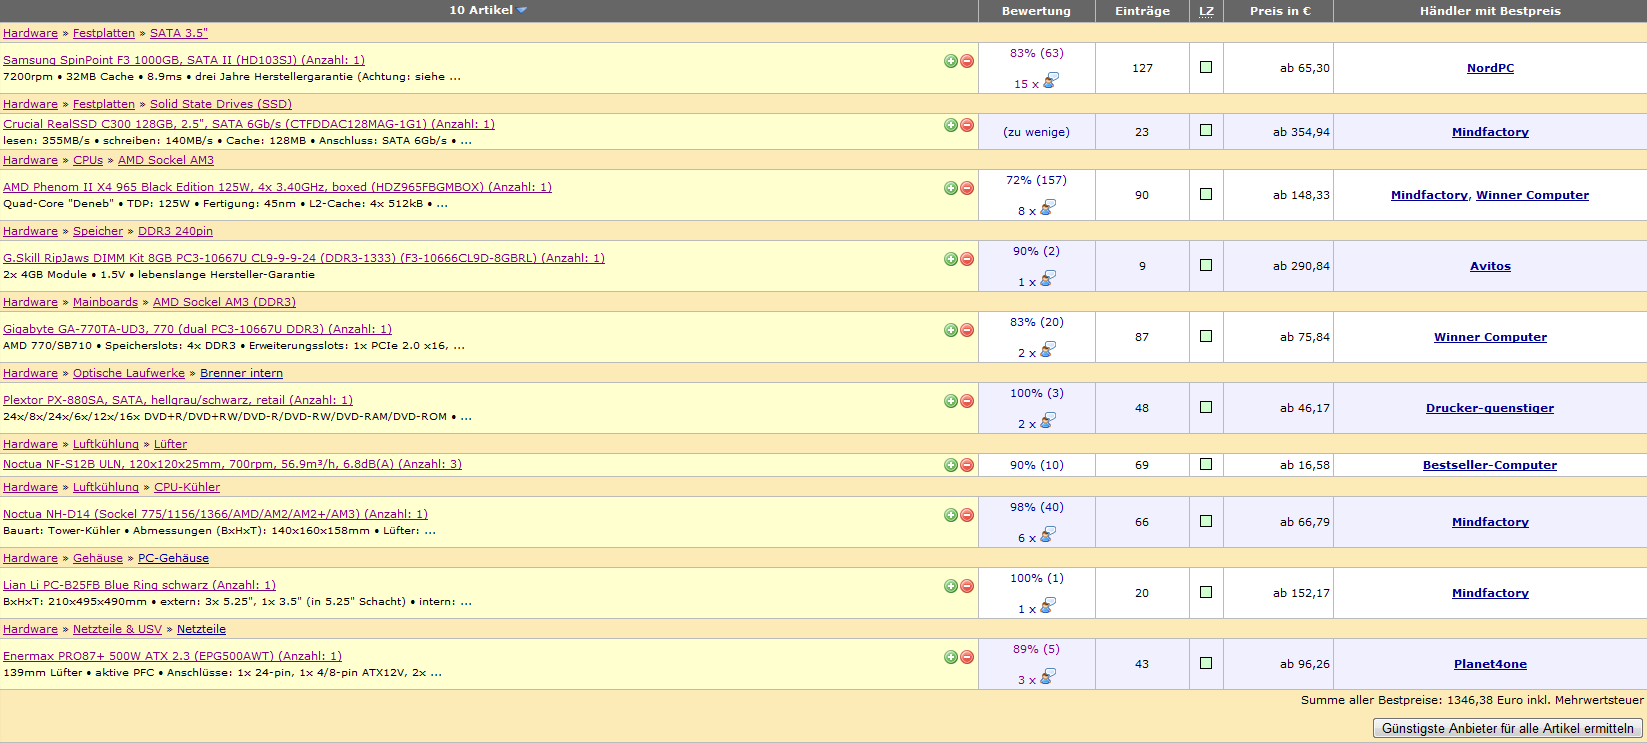Screen dimensions: 1647x743
Task: Open the Lian Li PC-B25FB Blue Ring link
Action: point(139,585)
